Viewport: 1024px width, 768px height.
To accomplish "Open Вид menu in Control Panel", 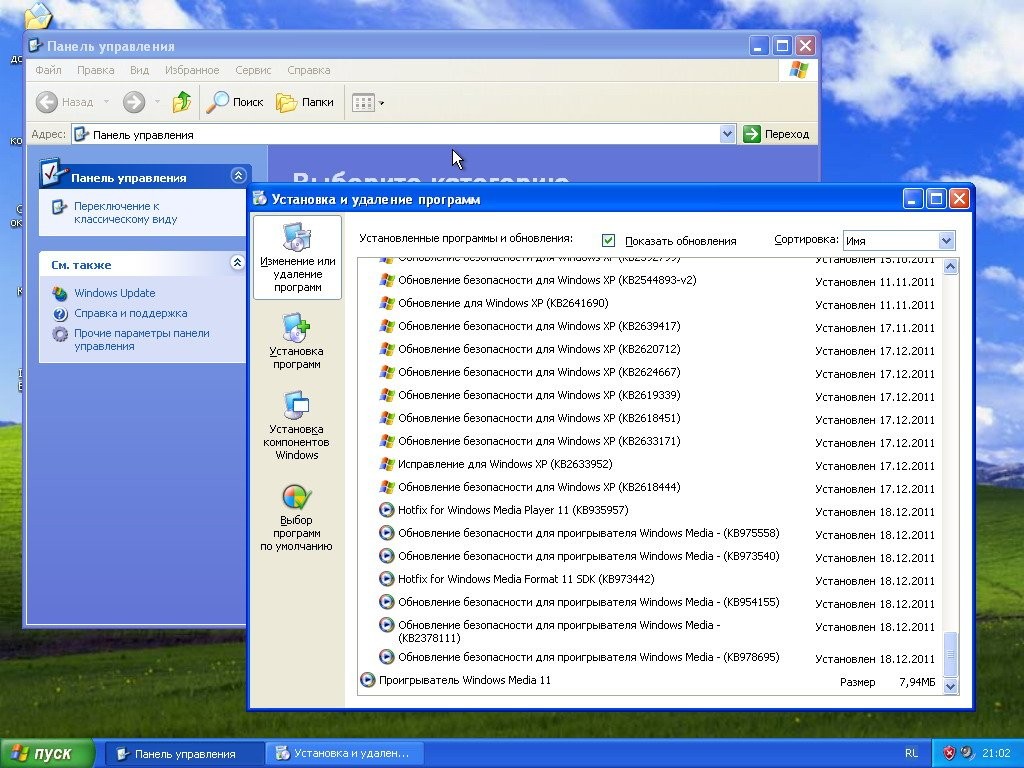I will [139, 70].
